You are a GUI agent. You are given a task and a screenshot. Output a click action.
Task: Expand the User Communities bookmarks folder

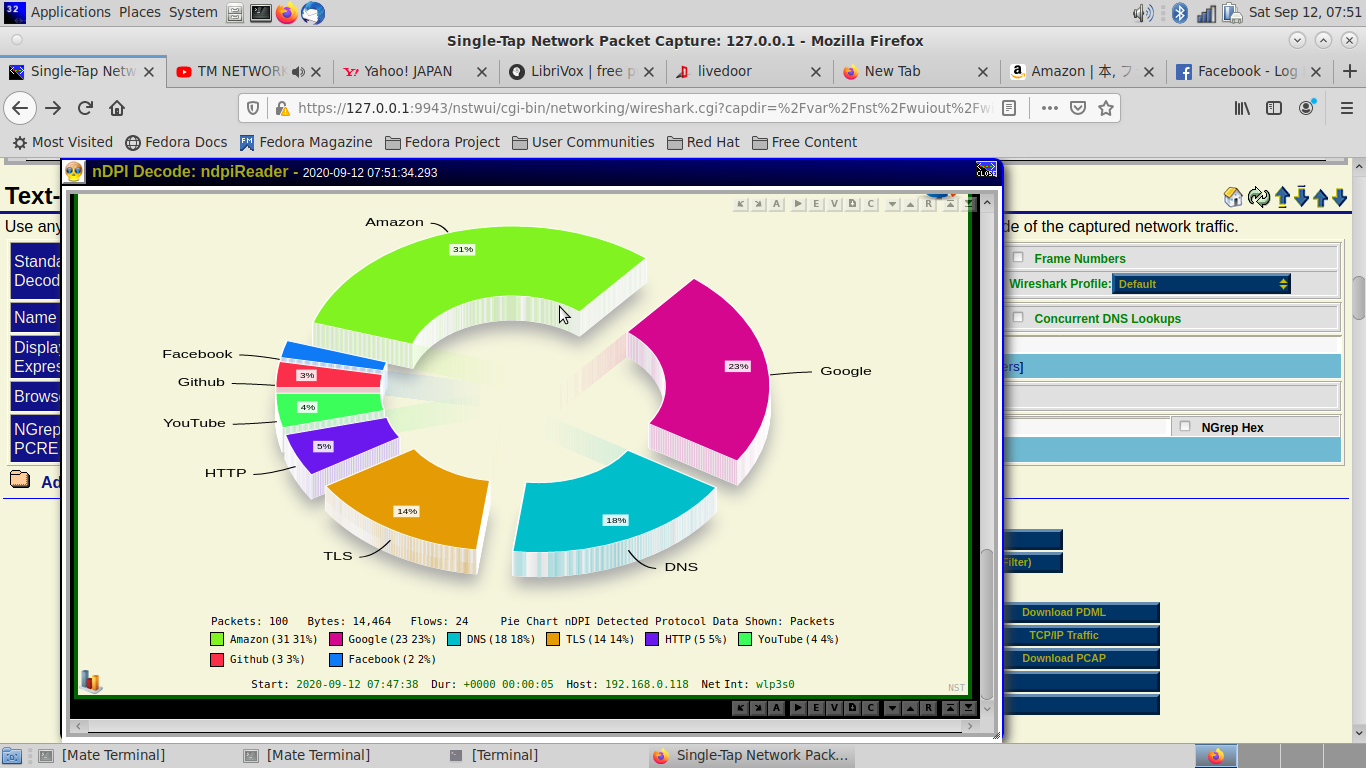[x=583, y=142]
